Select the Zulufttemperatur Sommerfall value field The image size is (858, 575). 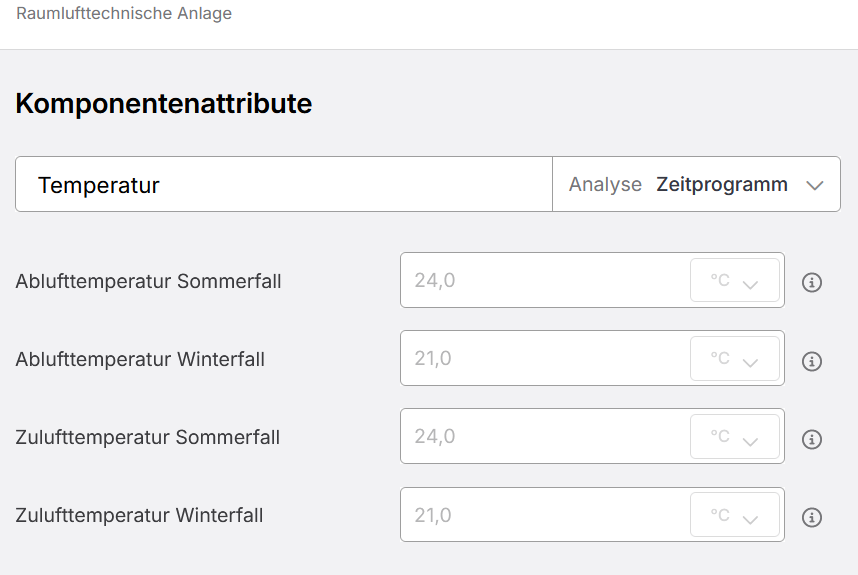[545, 436]
